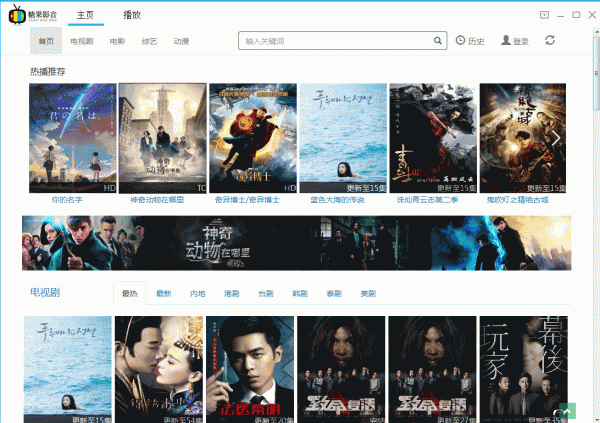
Task: Open the 电视剧 navigation category
Action: 82,41
